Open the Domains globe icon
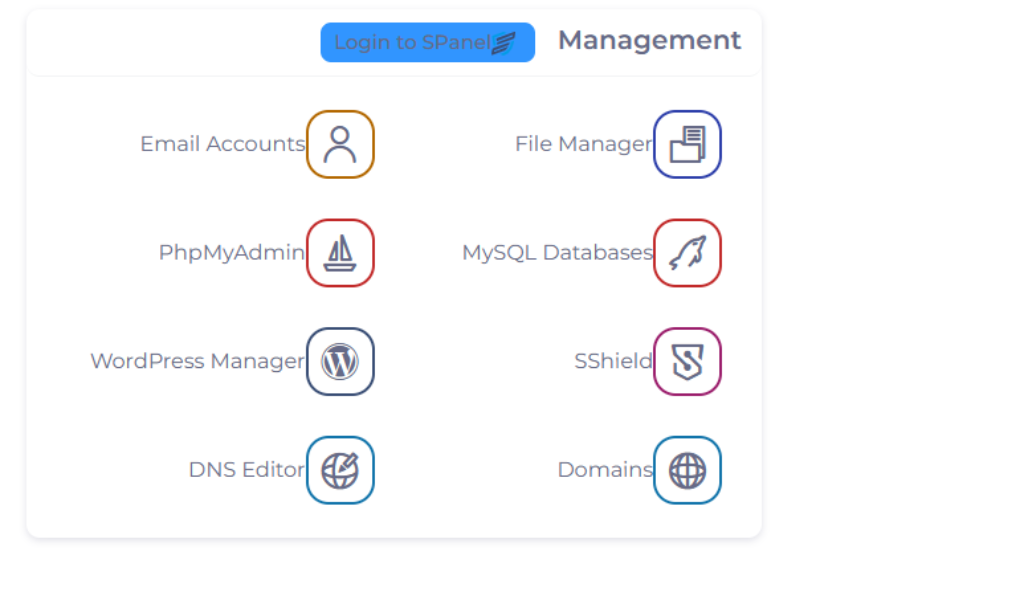Viewport: 1024px width, 596px height. pyautogui.click(x=687, y=470)
